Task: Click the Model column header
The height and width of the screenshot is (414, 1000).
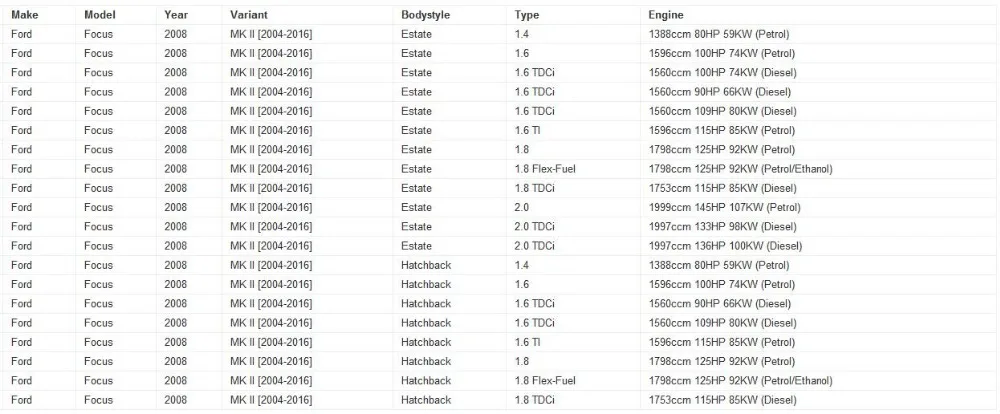Action: (x=99, y=15)
